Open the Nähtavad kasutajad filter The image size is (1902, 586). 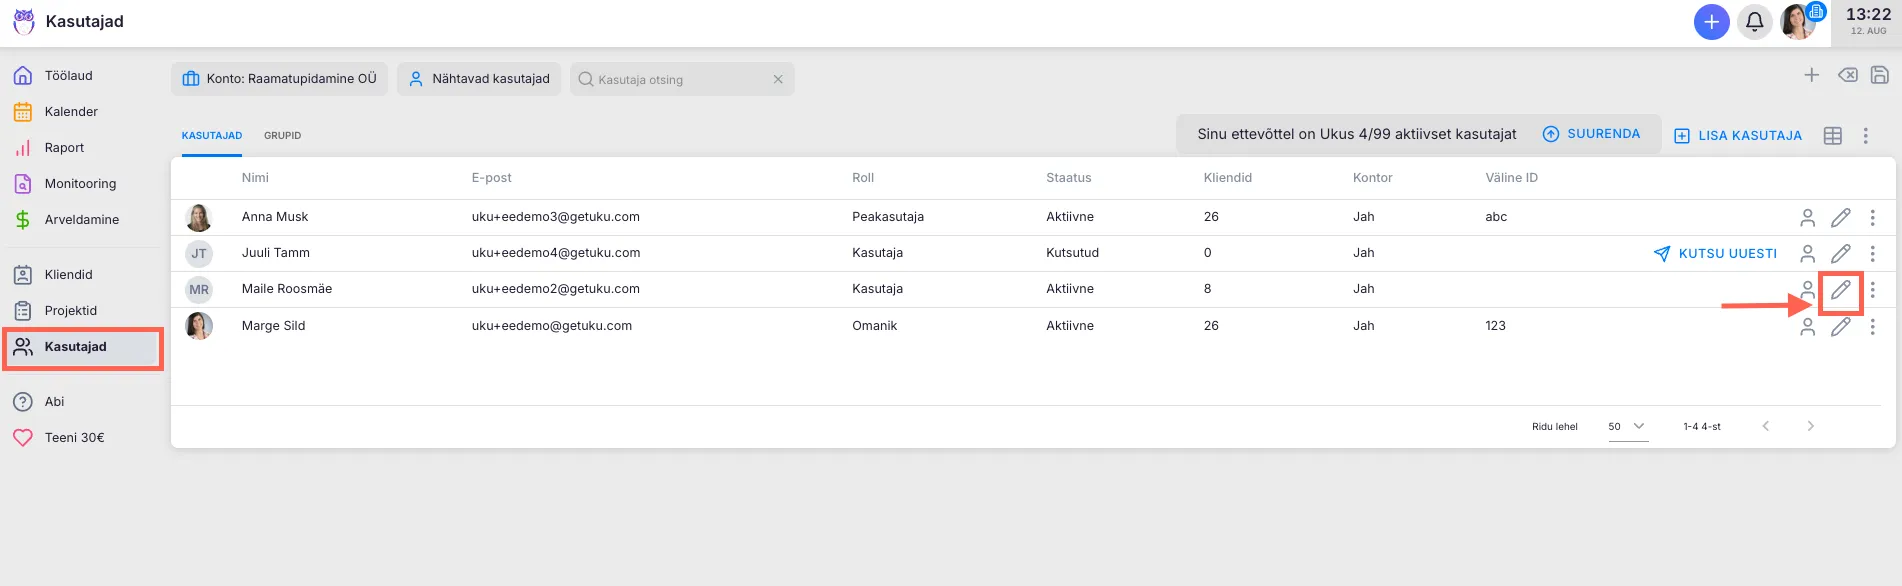(479, 79)
